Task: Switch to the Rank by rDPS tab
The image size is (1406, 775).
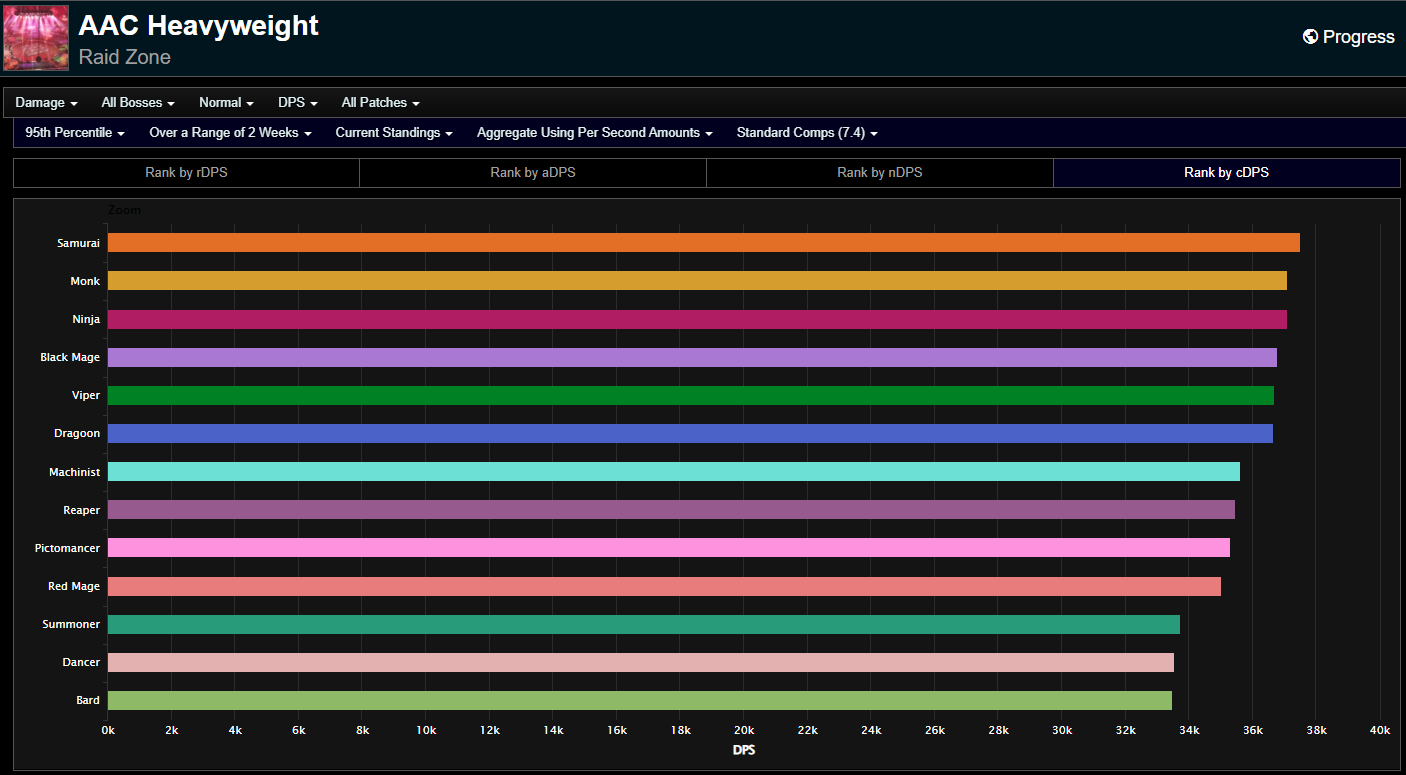Action: (186, 173)
